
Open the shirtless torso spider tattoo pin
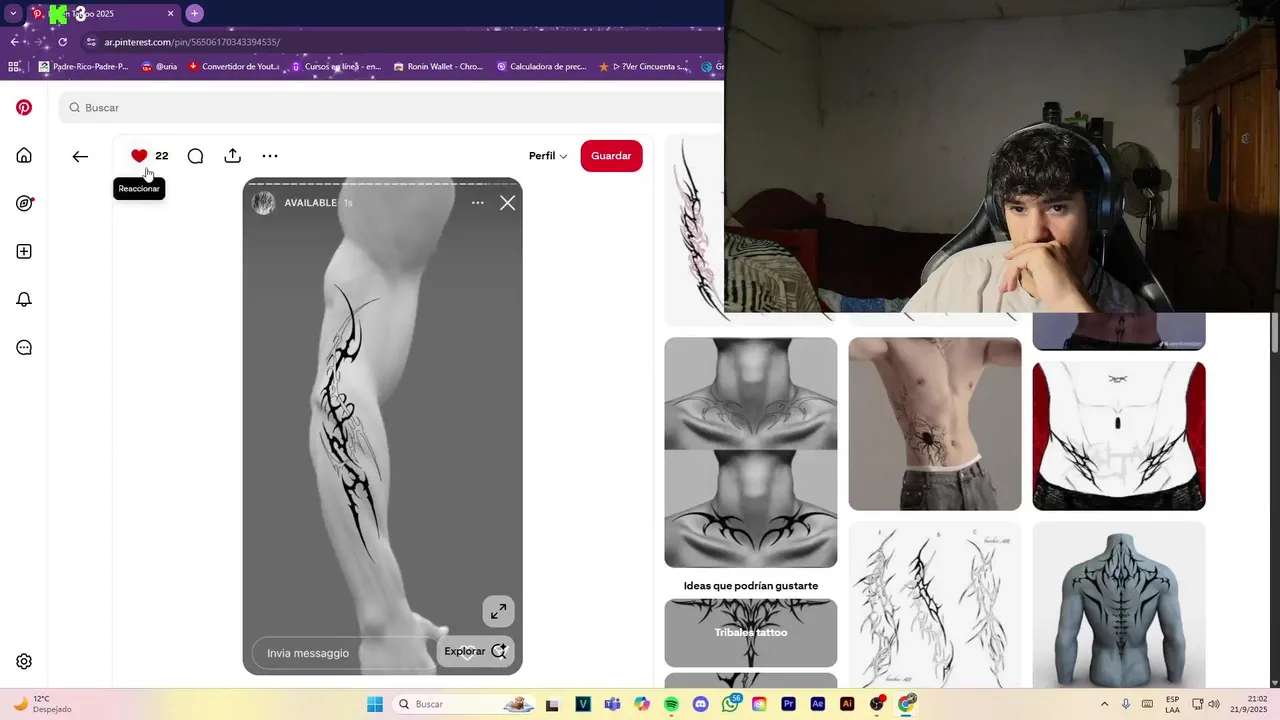(935, 424)
